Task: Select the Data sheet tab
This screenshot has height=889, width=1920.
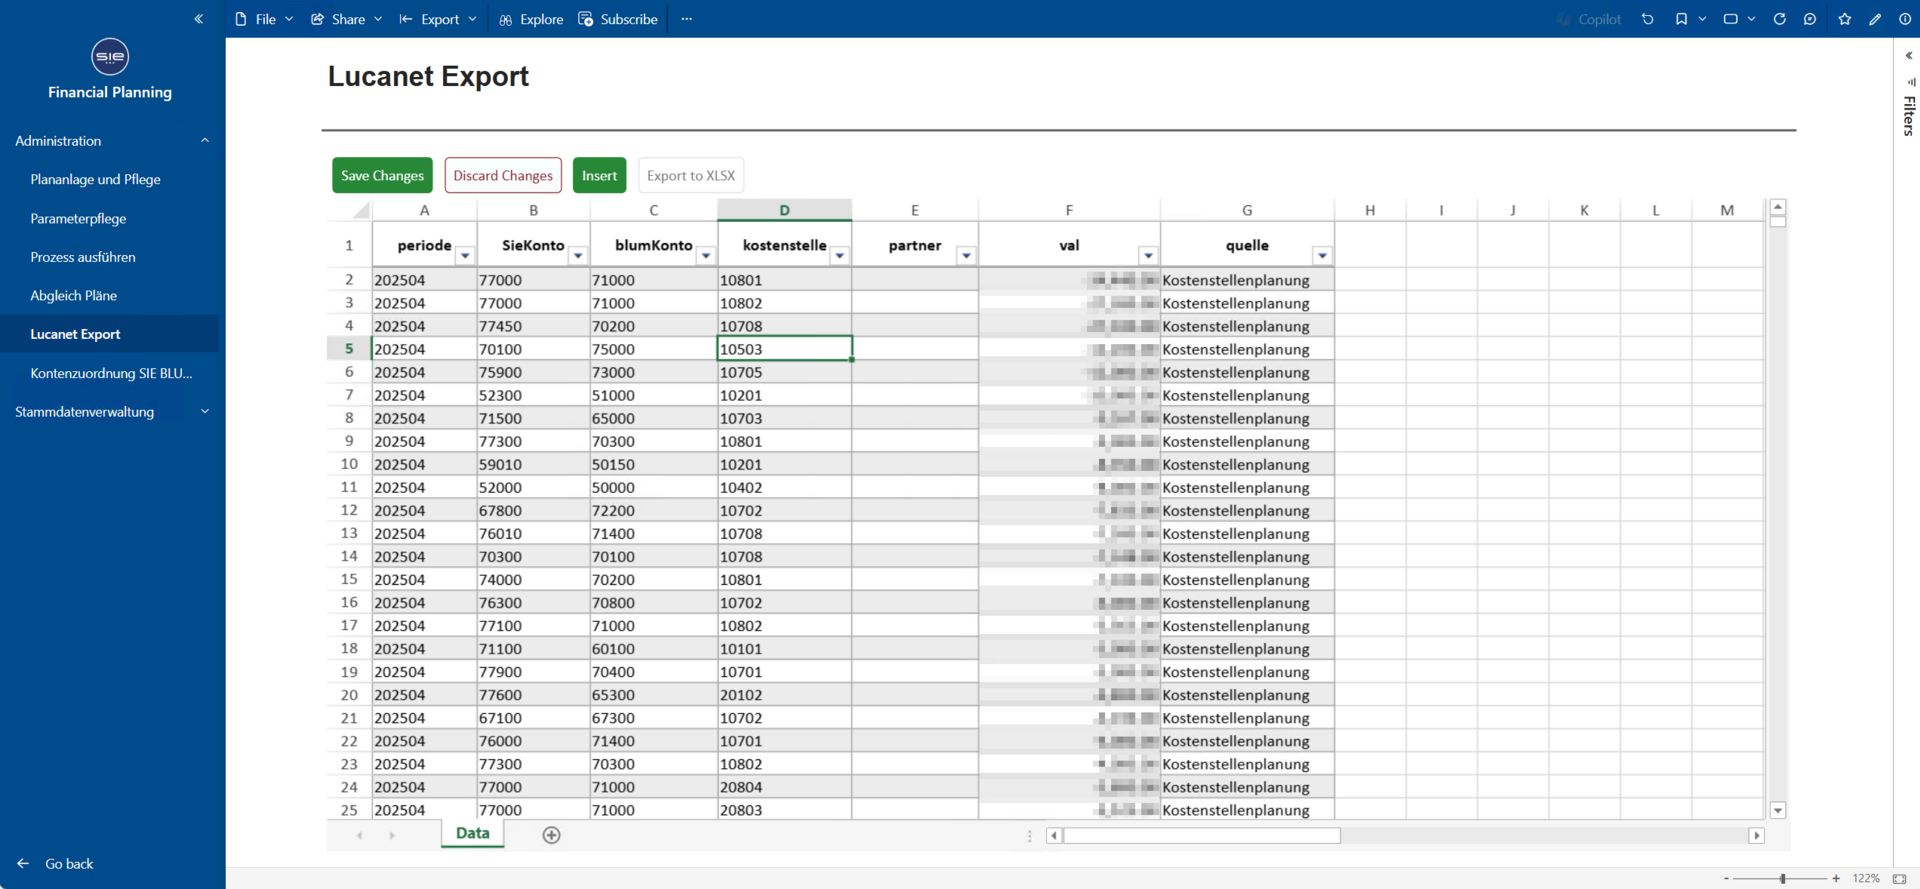Action: [472, 833]
